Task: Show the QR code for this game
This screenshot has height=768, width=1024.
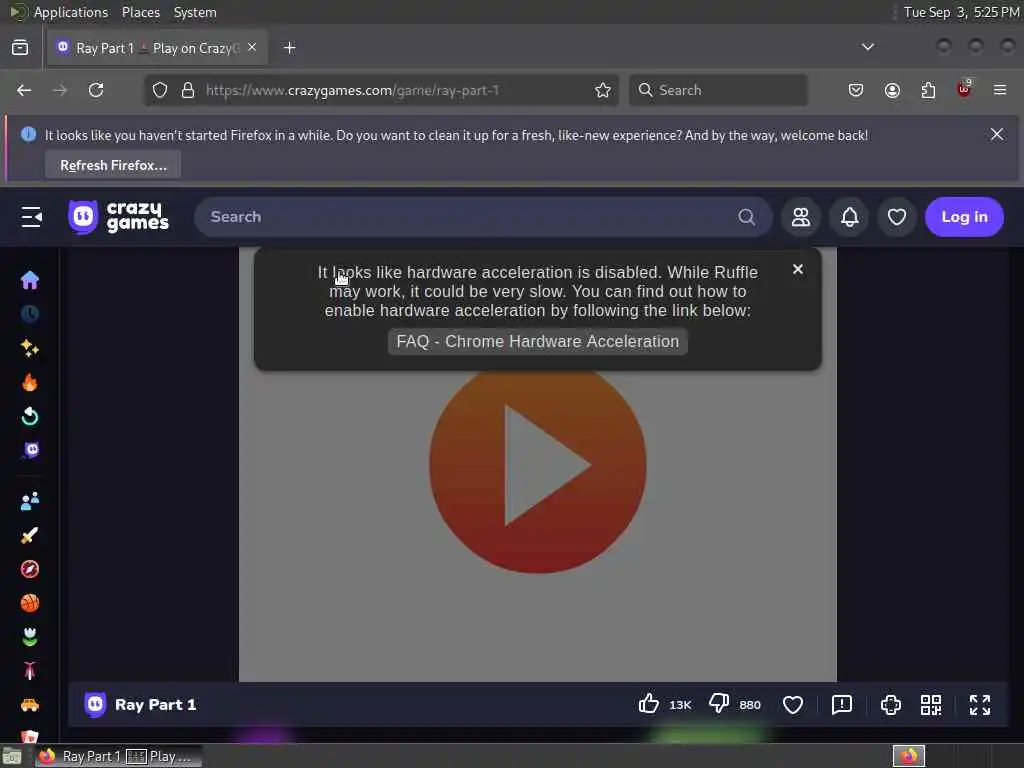Action: point(931,705)
